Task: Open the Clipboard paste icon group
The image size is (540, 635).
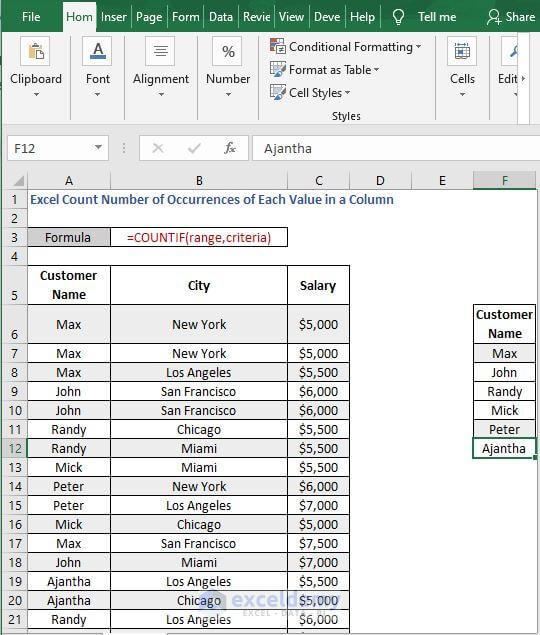Action: [35, 51]
